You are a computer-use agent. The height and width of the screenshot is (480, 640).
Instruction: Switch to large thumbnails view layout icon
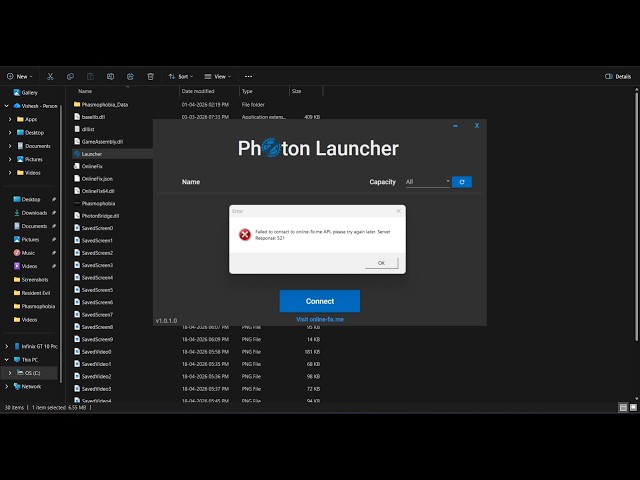tap(633, 407)
